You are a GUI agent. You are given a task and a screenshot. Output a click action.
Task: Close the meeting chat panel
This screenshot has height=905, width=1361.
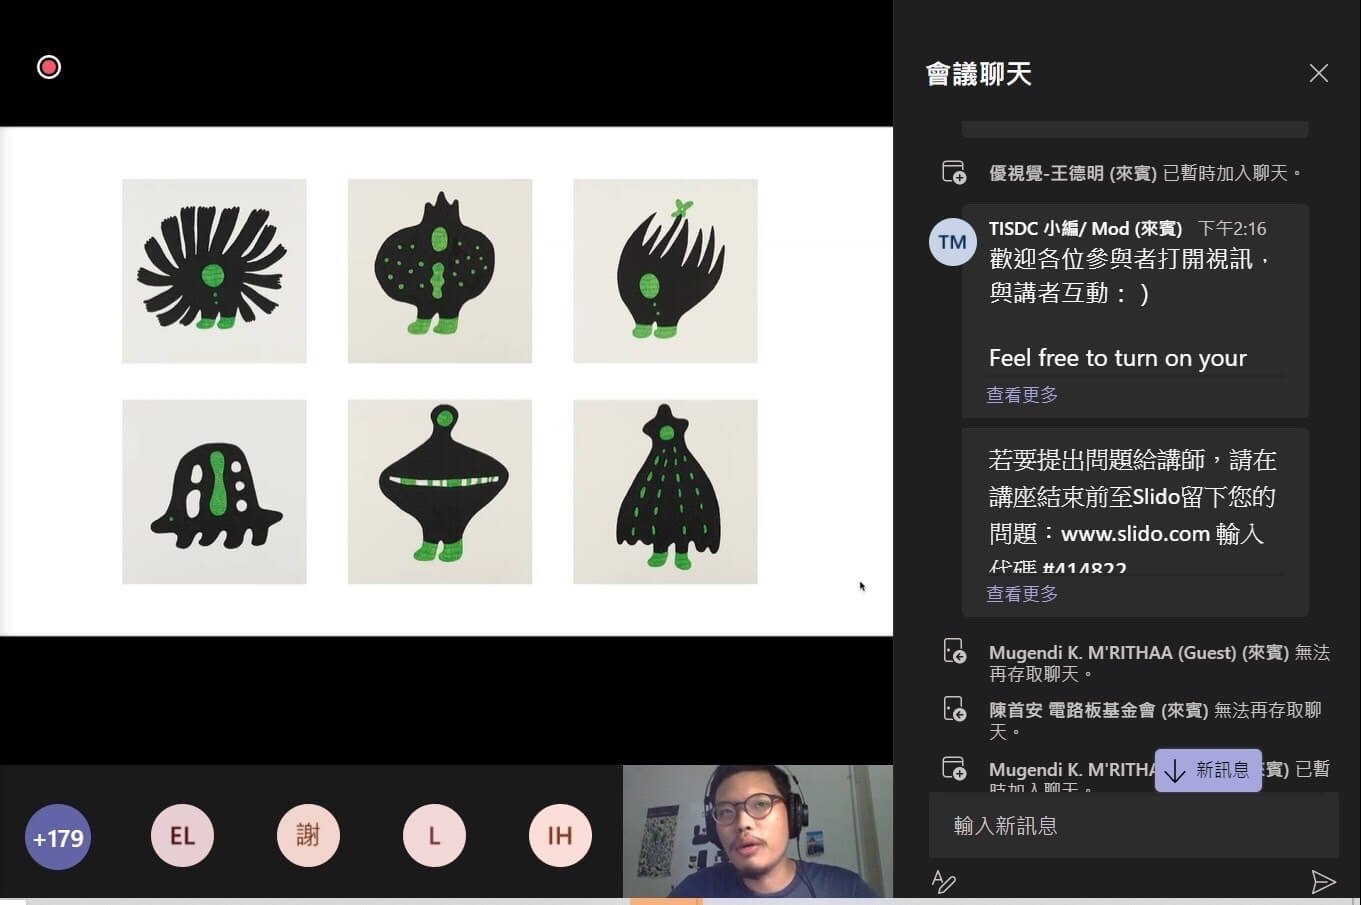pyautogui.click(x=1318, y=73)
